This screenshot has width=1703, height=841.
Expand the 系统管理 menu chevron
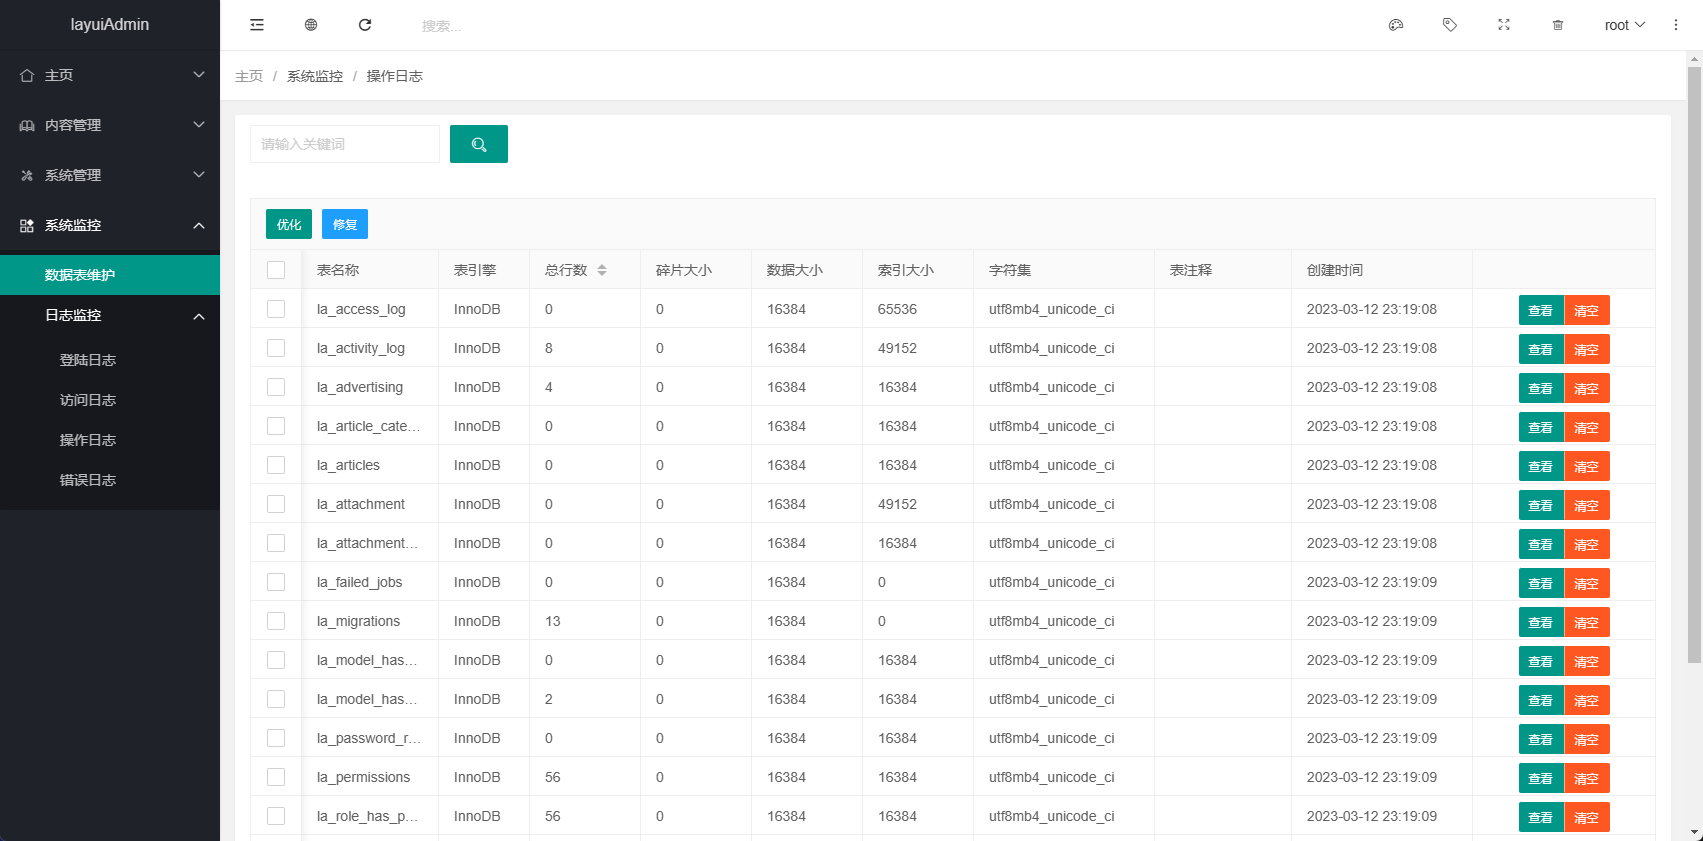(x=199, y=175)
